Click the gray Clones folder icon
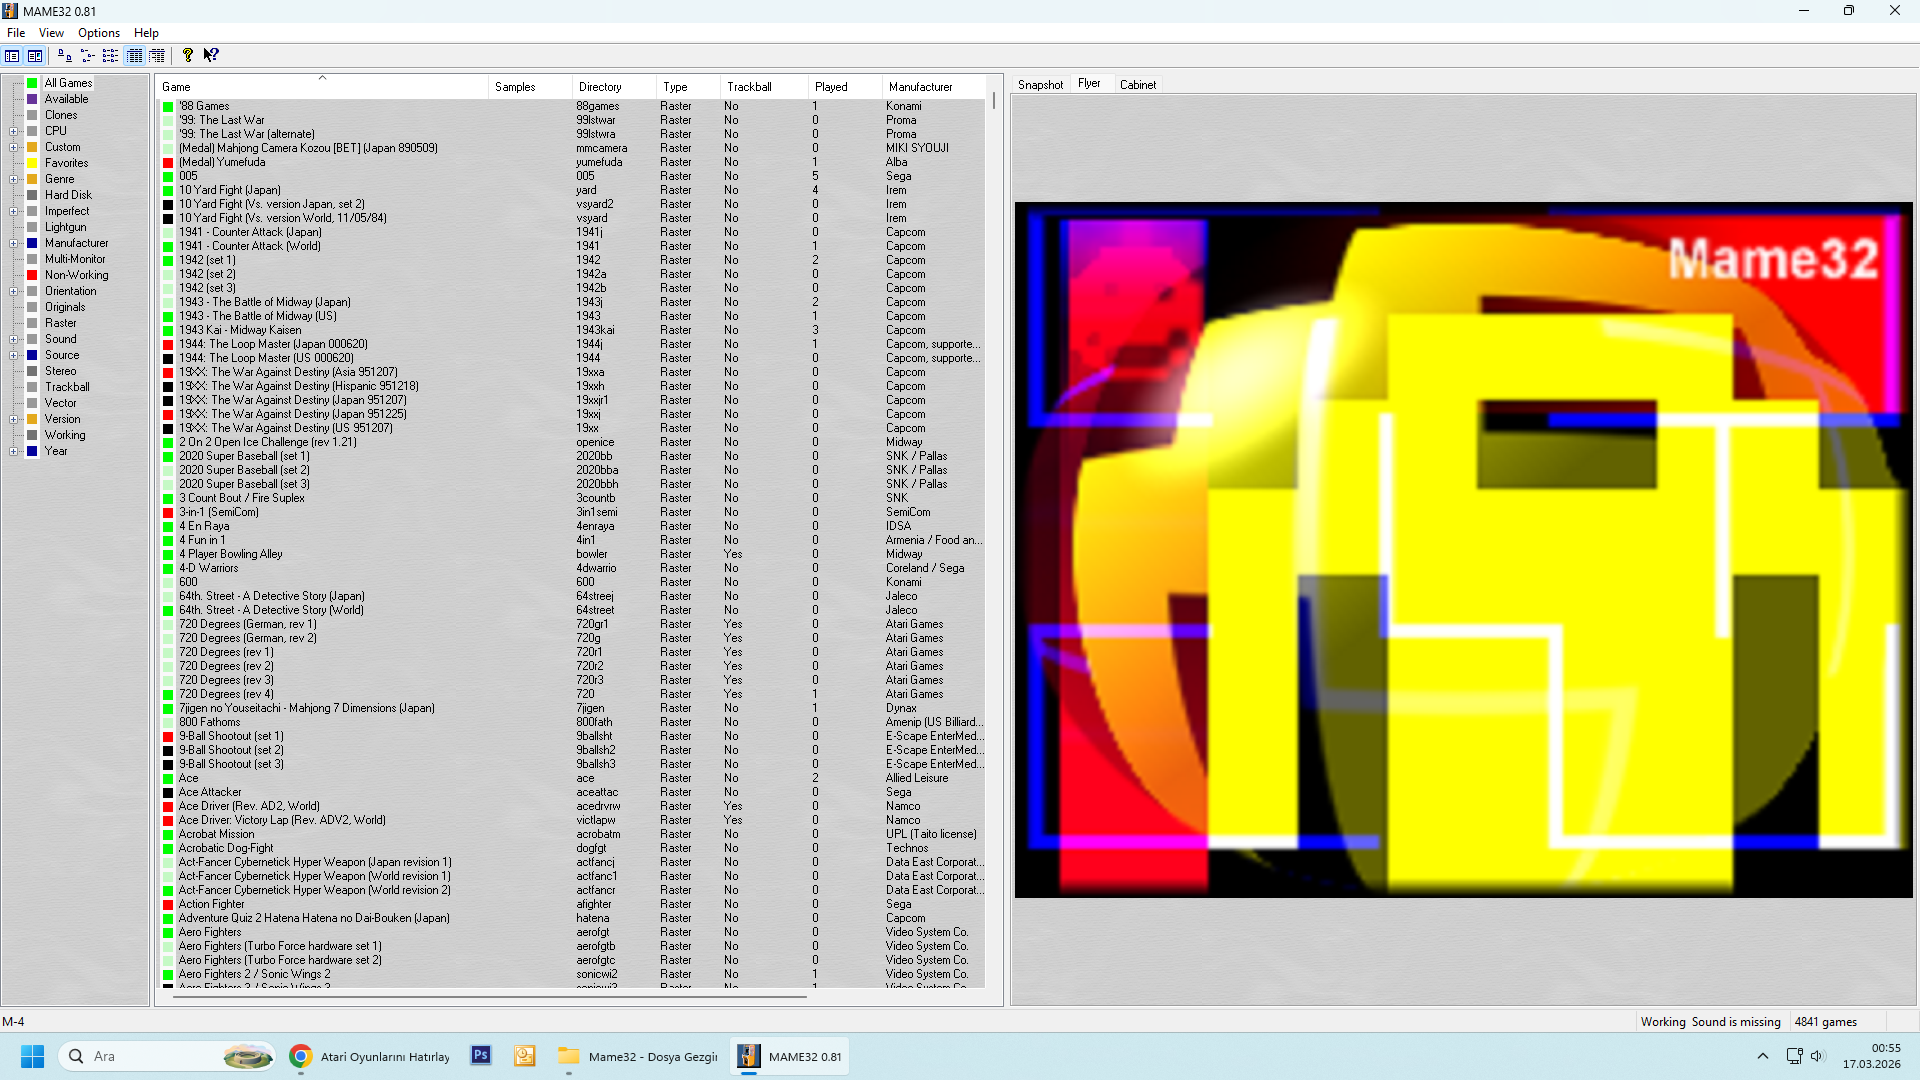This screenshot has height=1080, width=1920. point(32,115)
